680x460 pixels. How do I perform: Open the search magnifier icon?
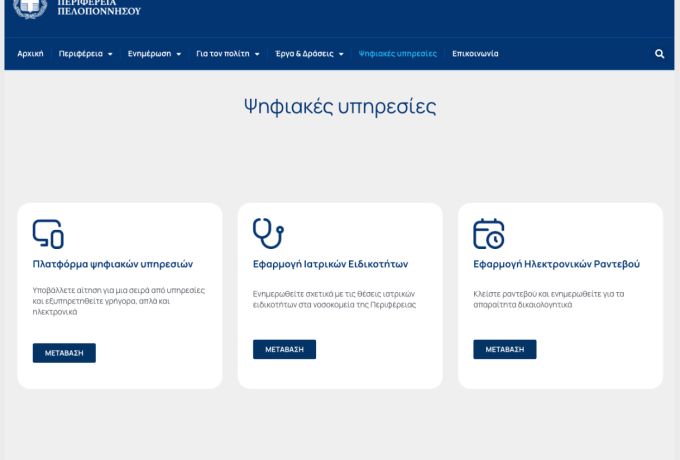coord(659,54)
